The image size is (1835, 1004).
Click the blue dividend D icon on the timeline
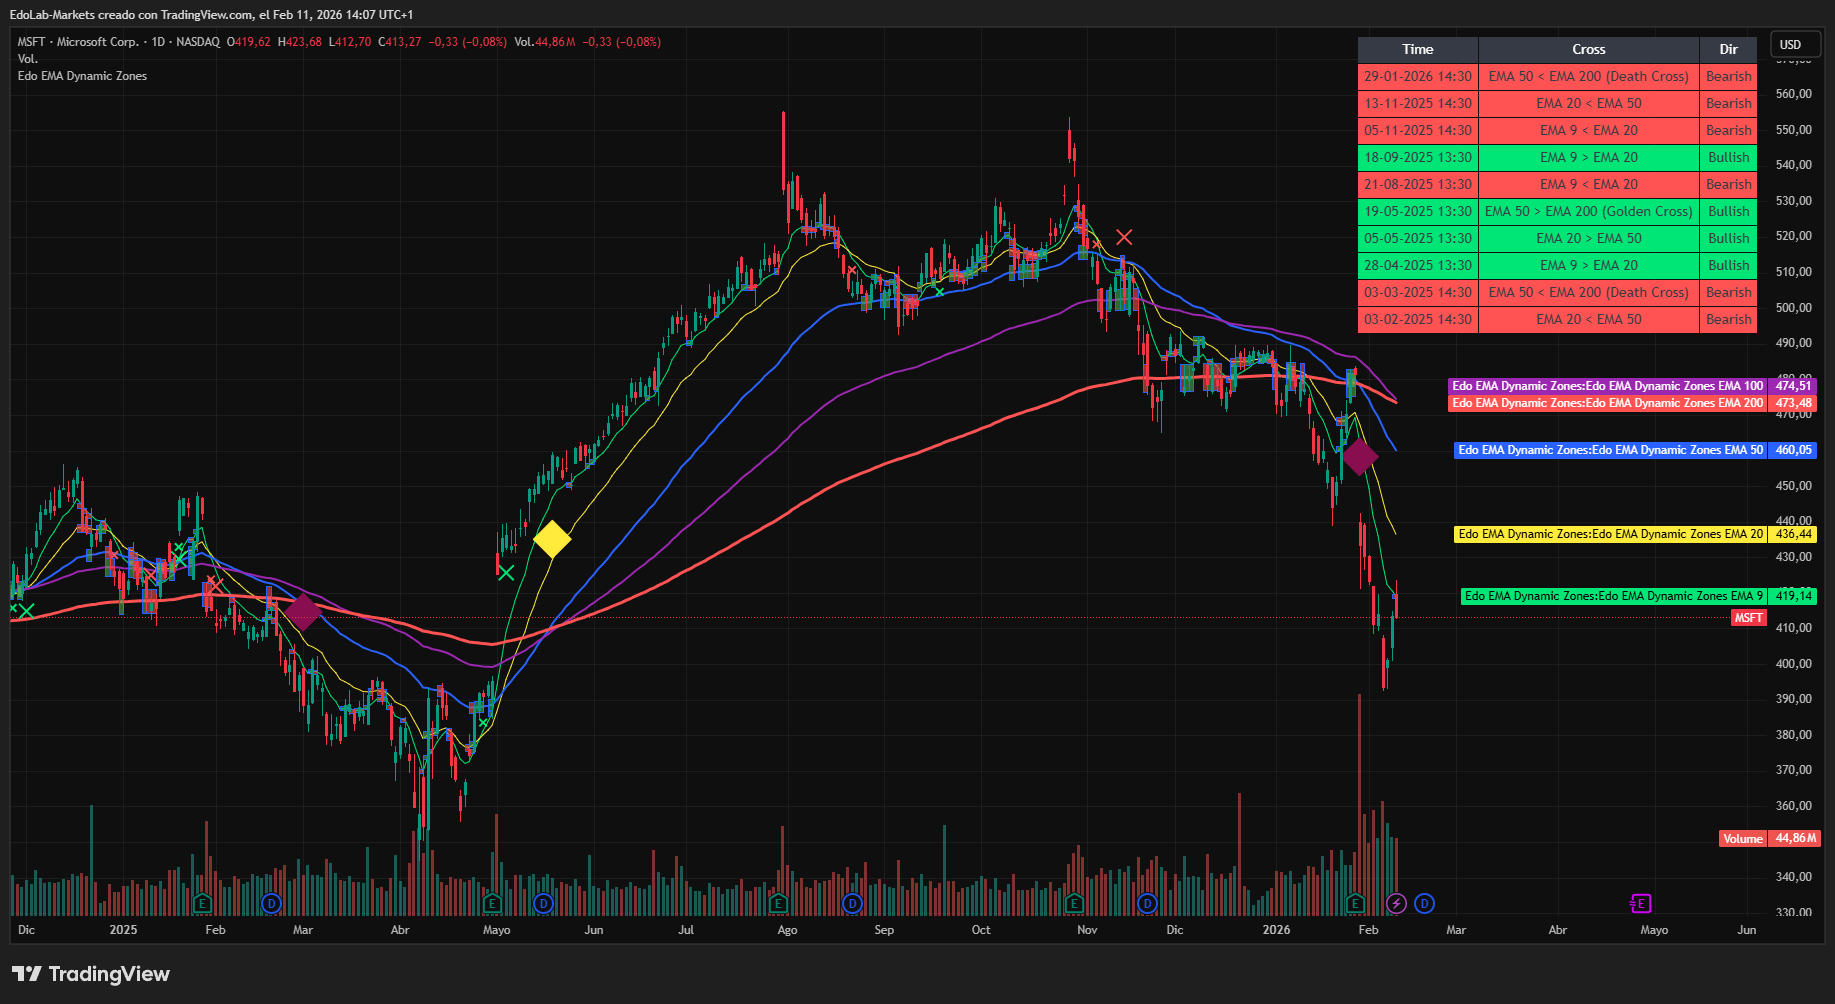tap(1424, 903)
